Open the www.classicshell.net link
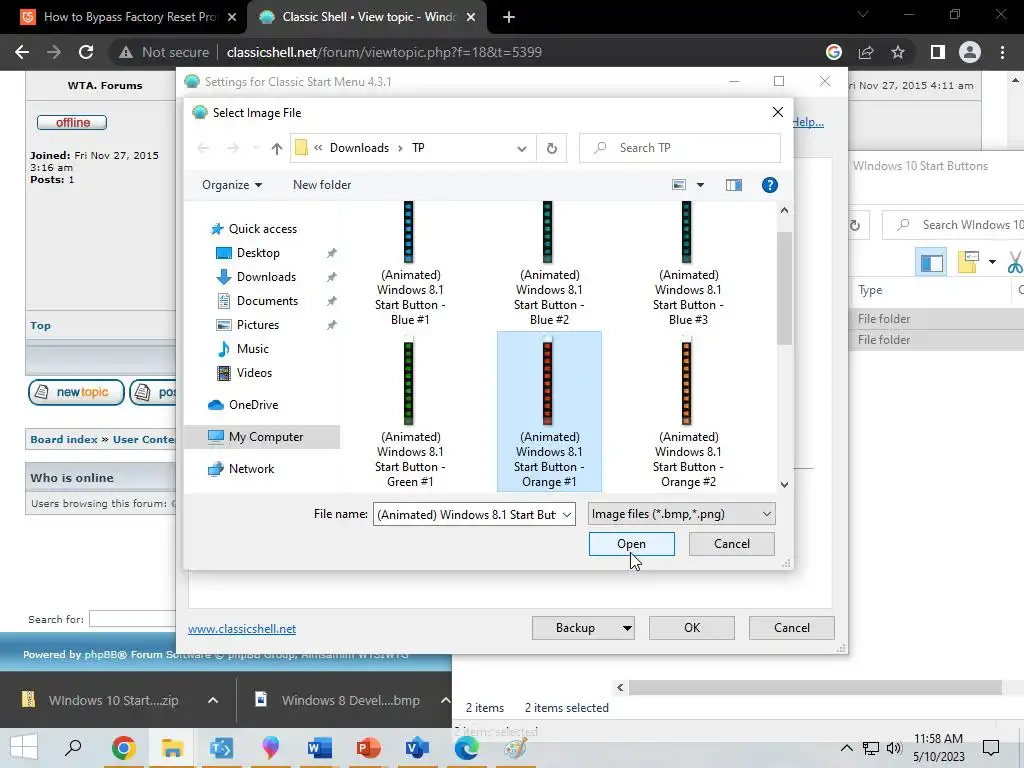Screen dimensions: 1024x768 [x=242, y=629]
